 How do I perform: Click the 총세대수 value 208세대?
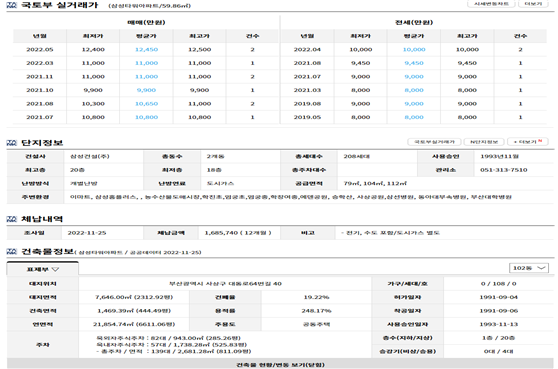click(x=357, y=156)
